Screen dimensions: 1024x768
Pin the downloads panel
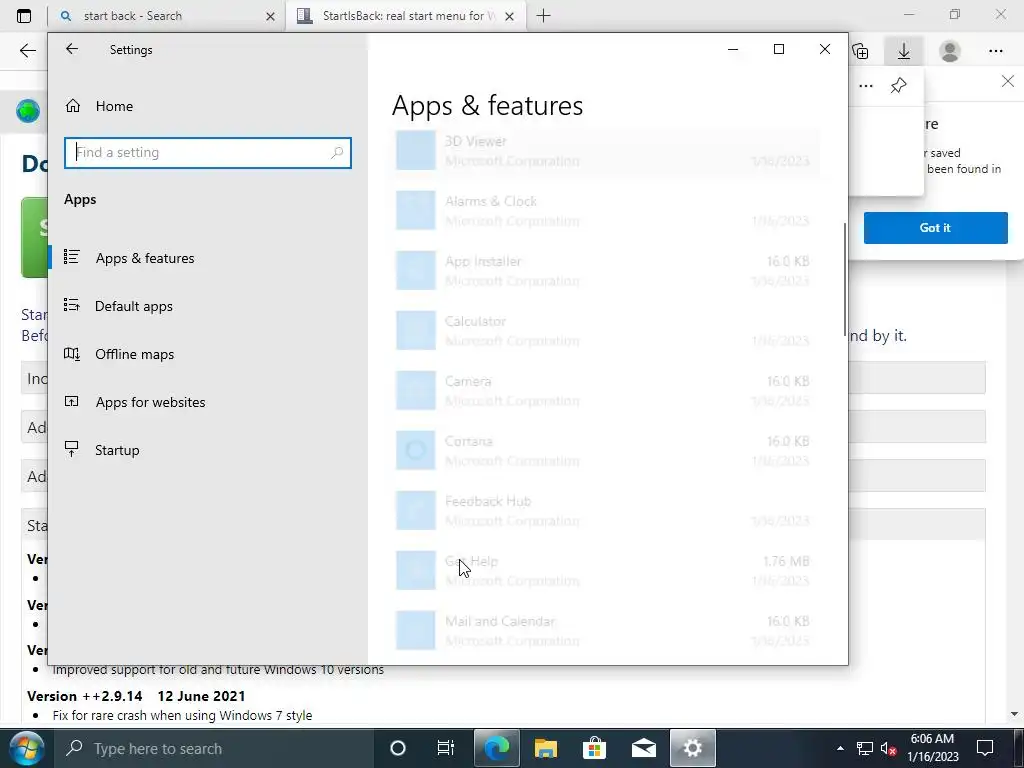[x=899, y=86]
